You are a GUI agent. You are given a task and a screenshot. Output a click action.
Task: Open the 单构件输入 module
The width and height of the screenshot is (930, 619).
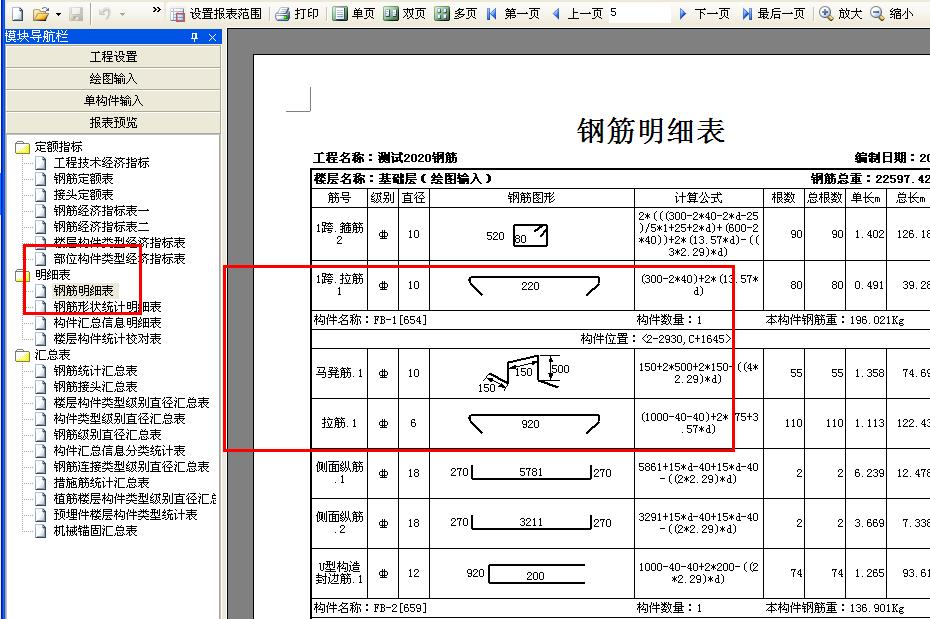pyautogui.click(x=113, y=100)
